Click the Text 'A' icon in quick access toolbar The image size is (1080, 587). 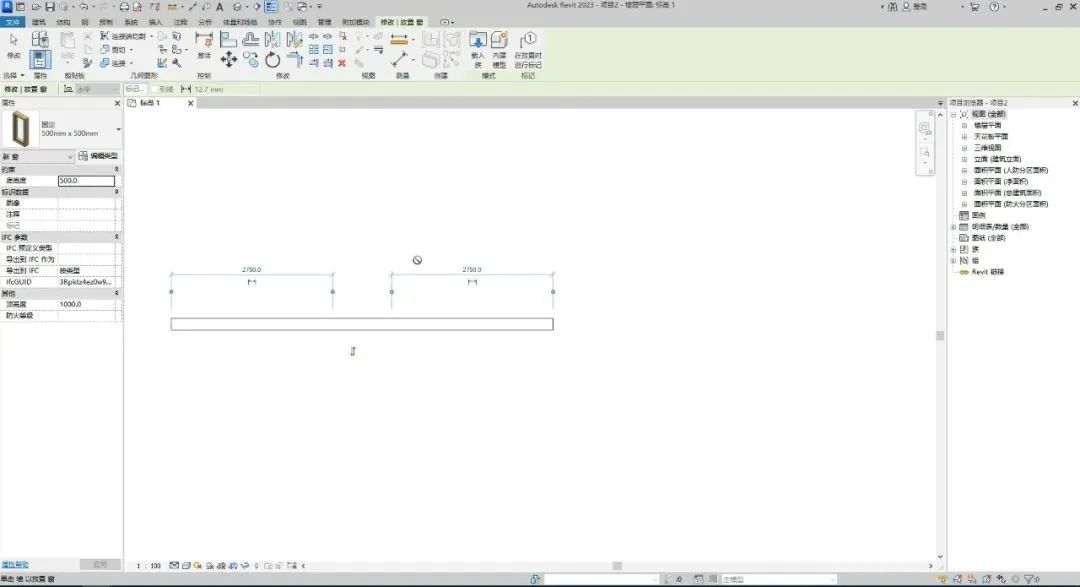pos(220,7)
